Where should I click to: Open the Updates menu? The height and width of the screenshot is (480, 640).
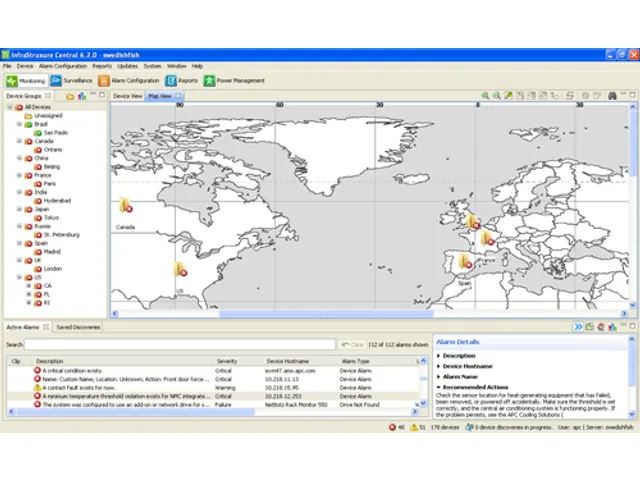[x=127, y=66]
